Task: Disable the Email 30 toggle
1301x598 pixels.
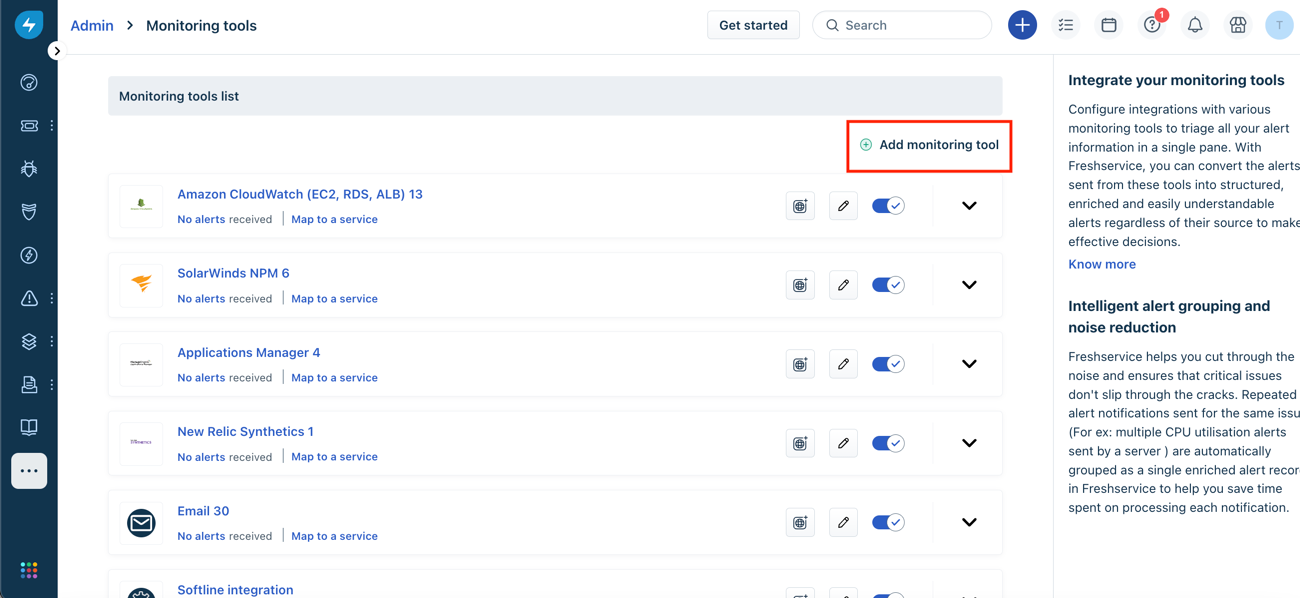Action: point(888,522)
